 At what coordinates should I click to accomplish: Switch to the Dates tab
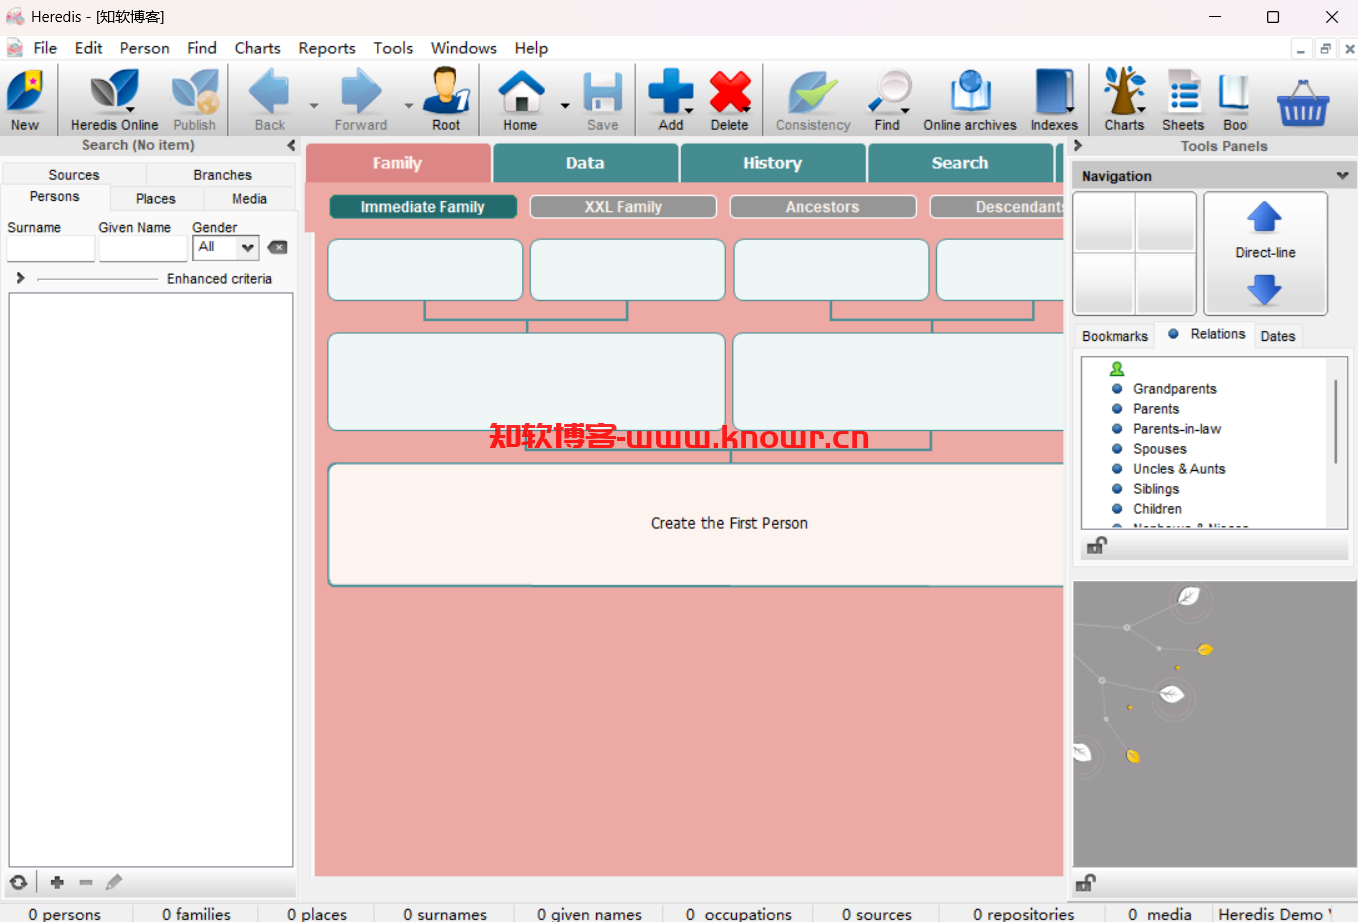point(1278,336)
